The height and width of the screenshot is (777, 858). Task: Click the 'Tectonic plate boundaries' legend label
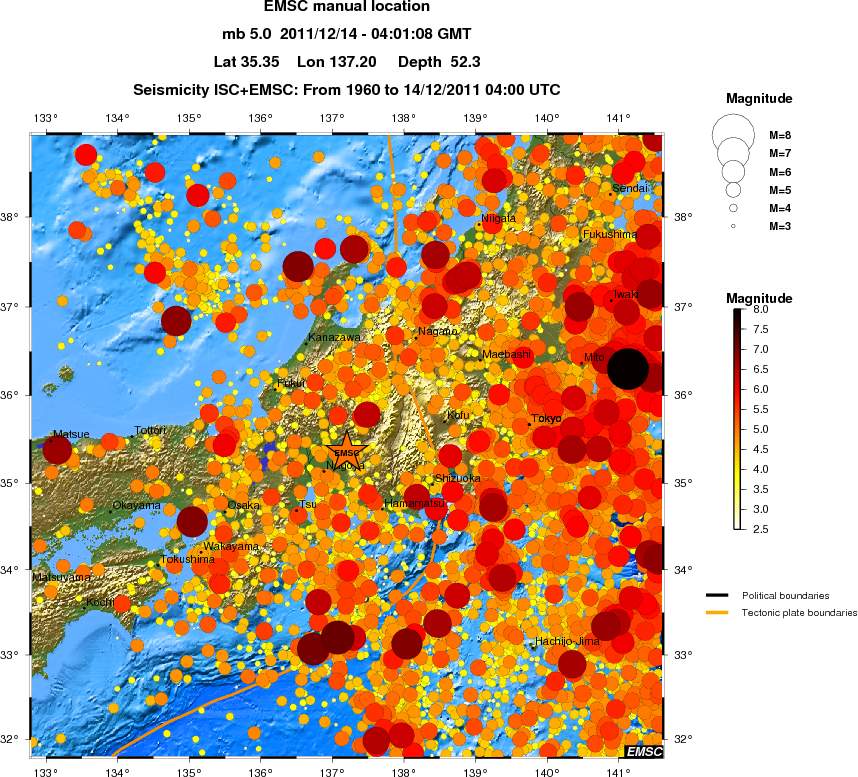click(799, 613)
